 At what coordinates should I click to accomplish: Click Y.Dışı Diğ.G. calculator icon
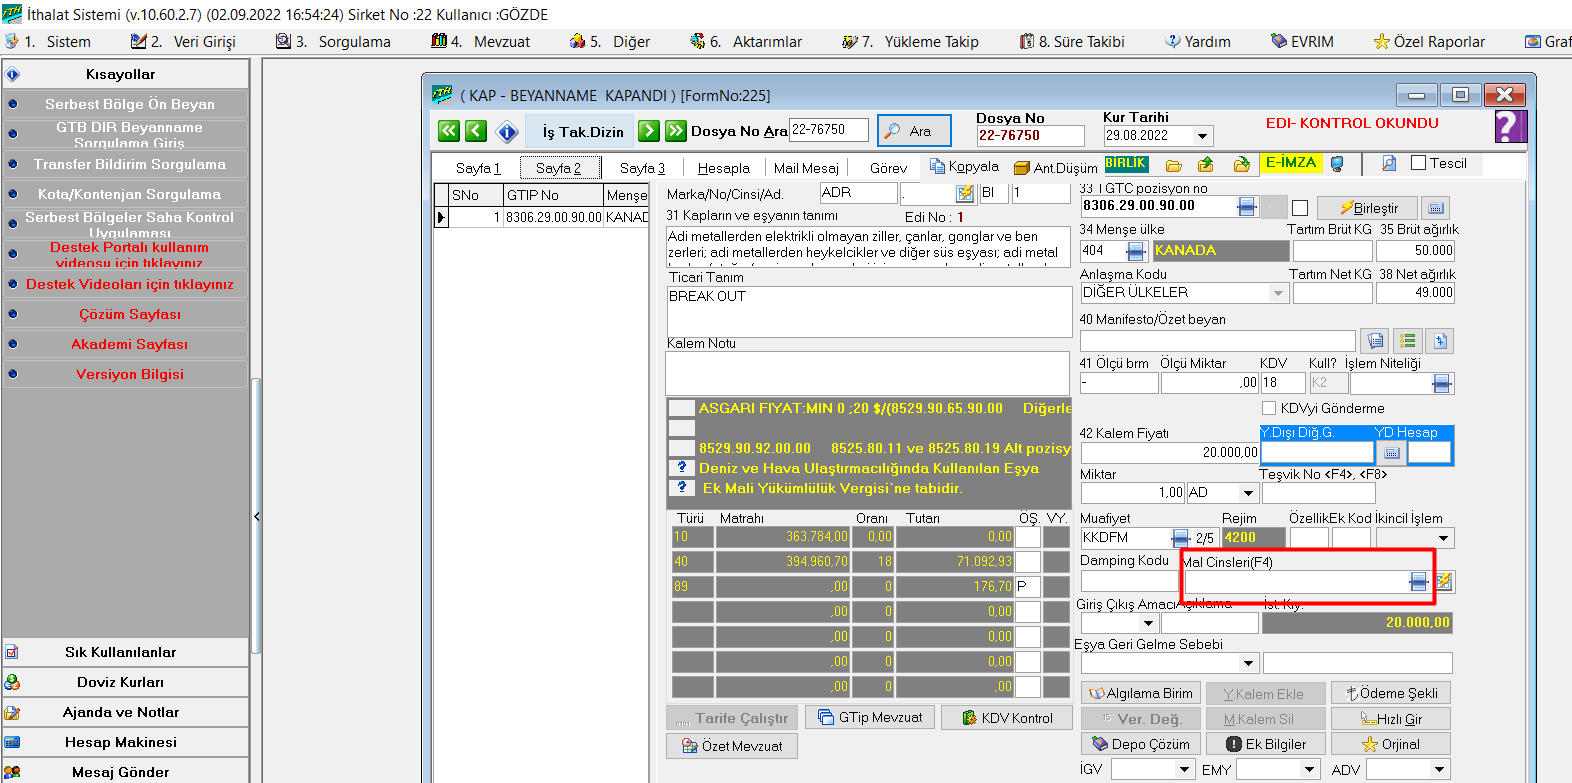(1392, 453)
